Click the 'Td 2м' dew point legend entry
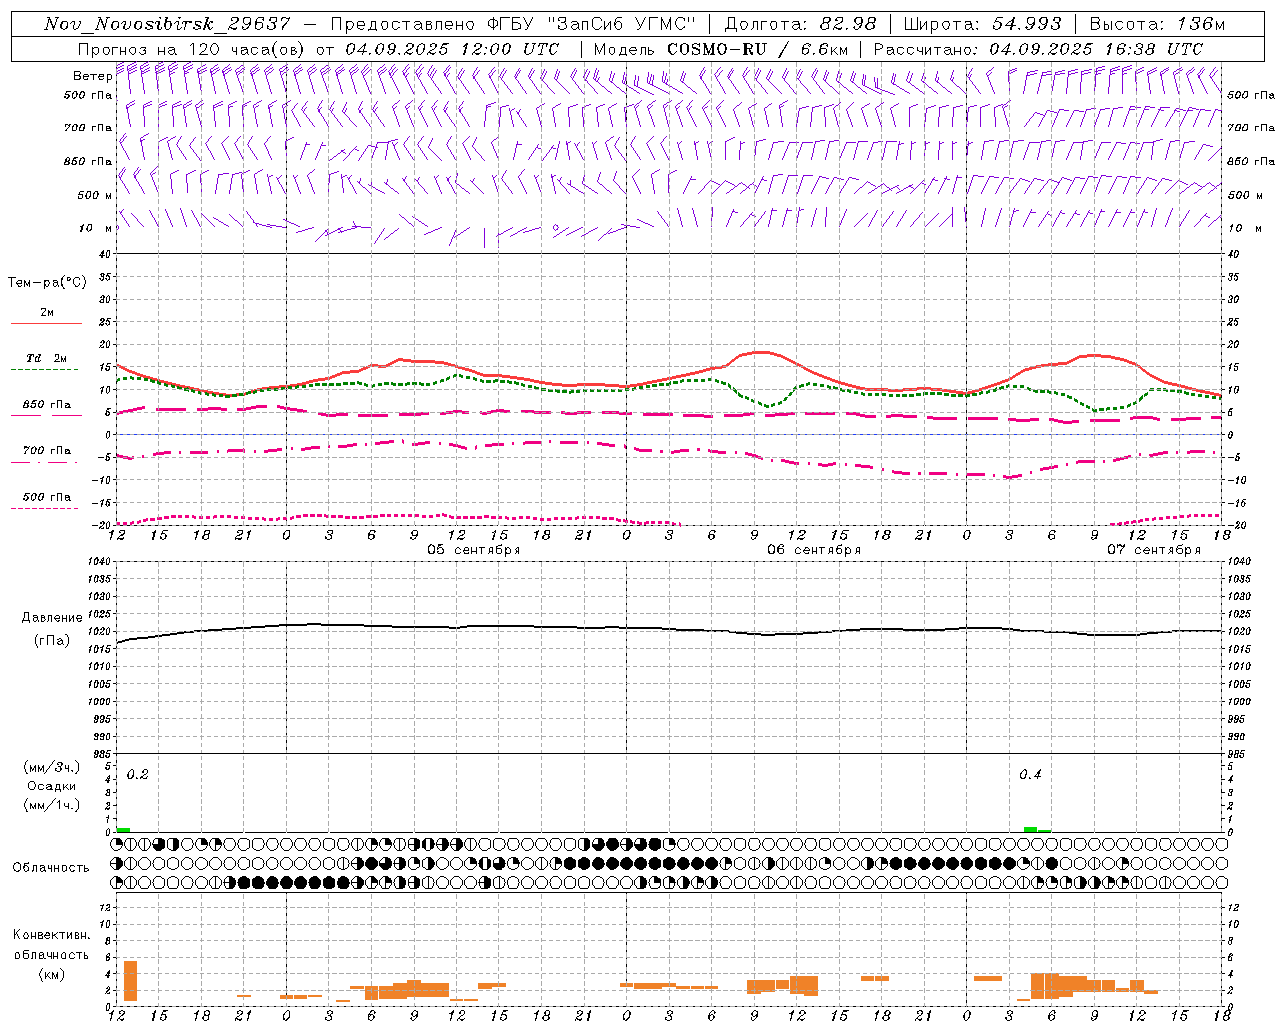 47,358
